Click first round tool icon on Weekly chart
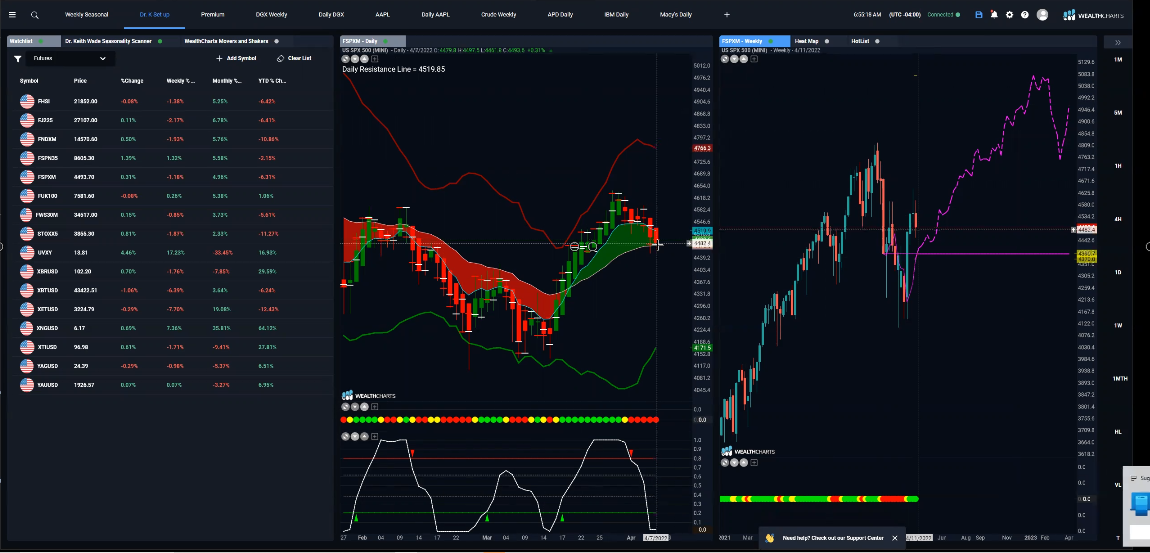The width and height of the screenshot is (1150, 553). pyautogui.click(x=726, y=59)
